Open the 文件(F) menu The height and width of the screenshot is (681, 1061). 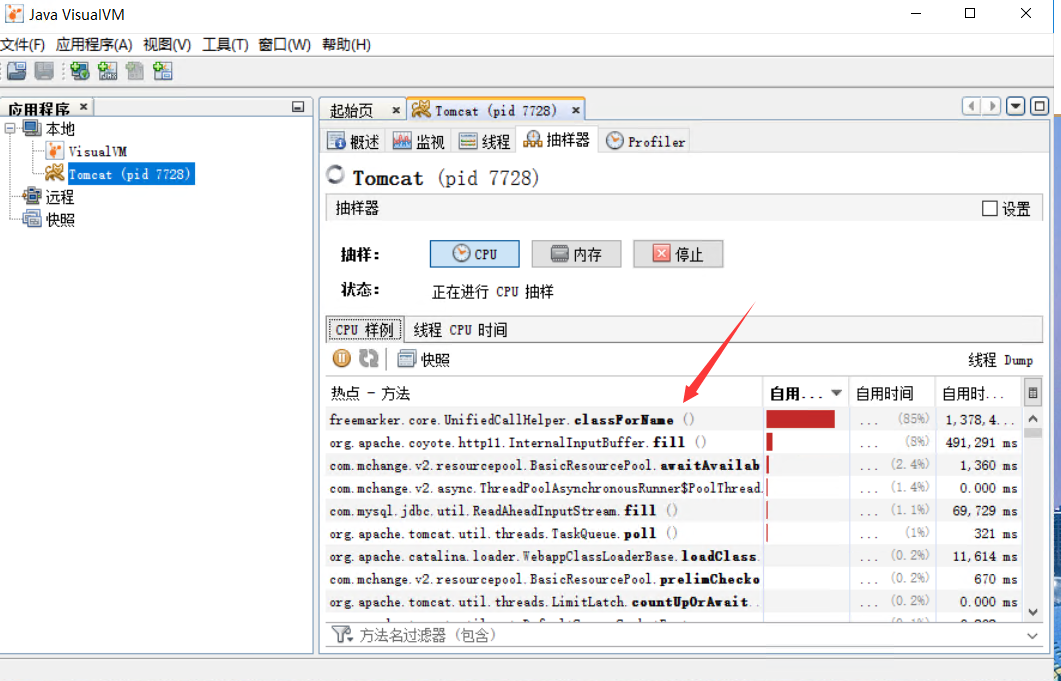coord(22,45)
